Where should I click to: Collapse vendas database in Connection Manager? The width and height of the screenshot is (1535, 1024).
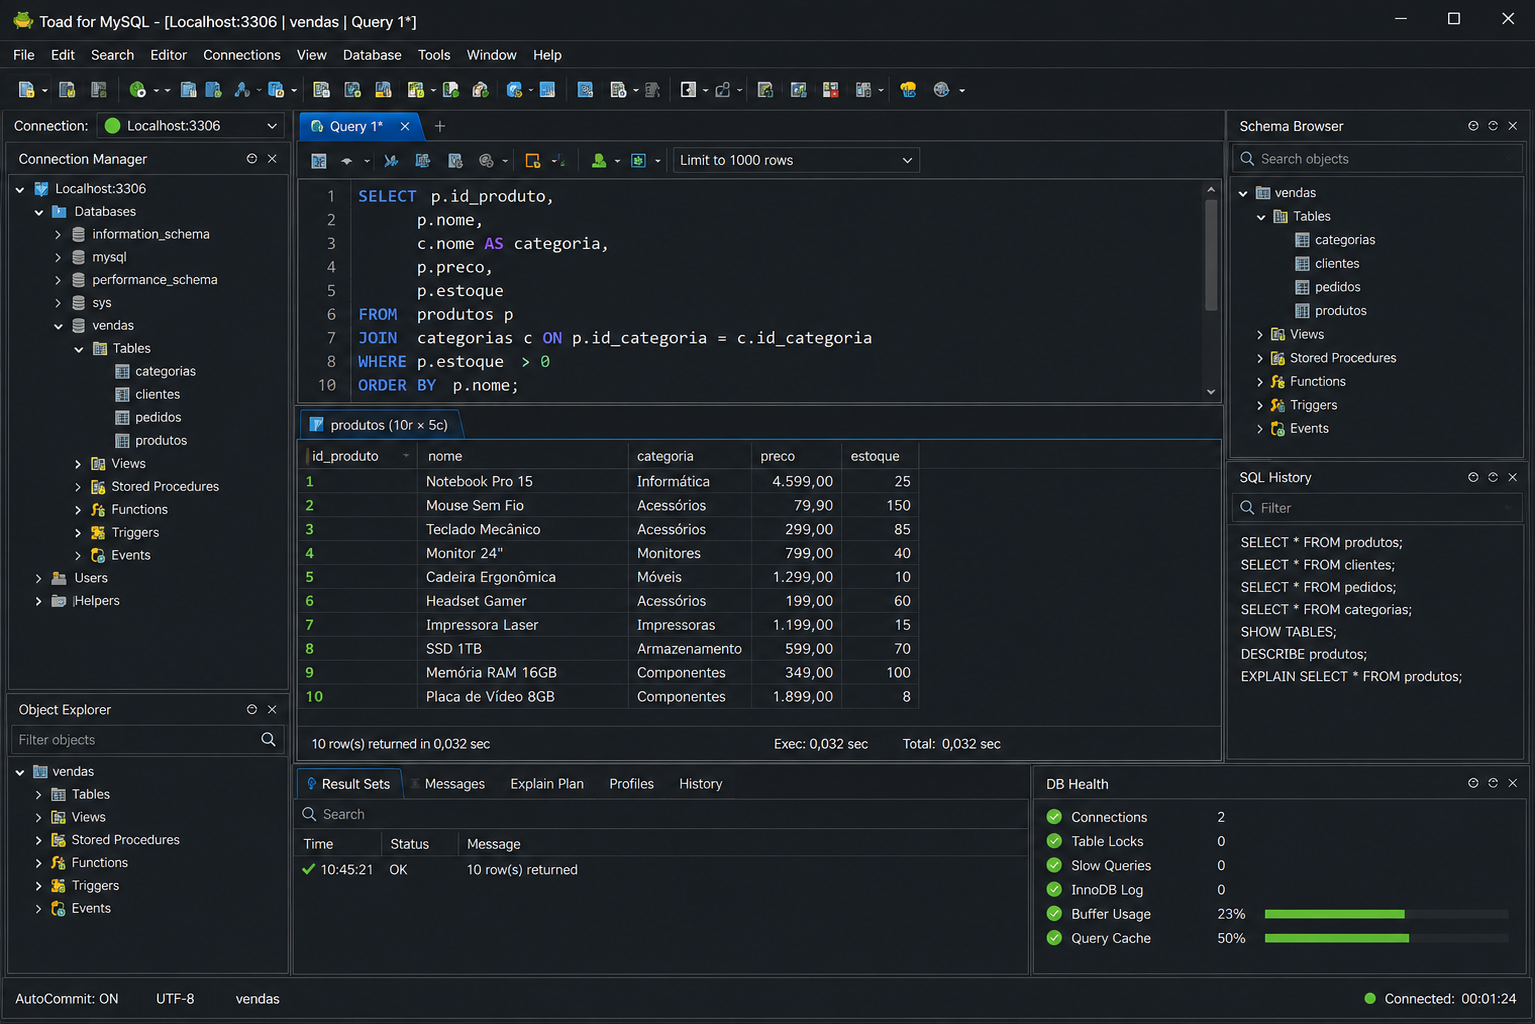[58, 326]
